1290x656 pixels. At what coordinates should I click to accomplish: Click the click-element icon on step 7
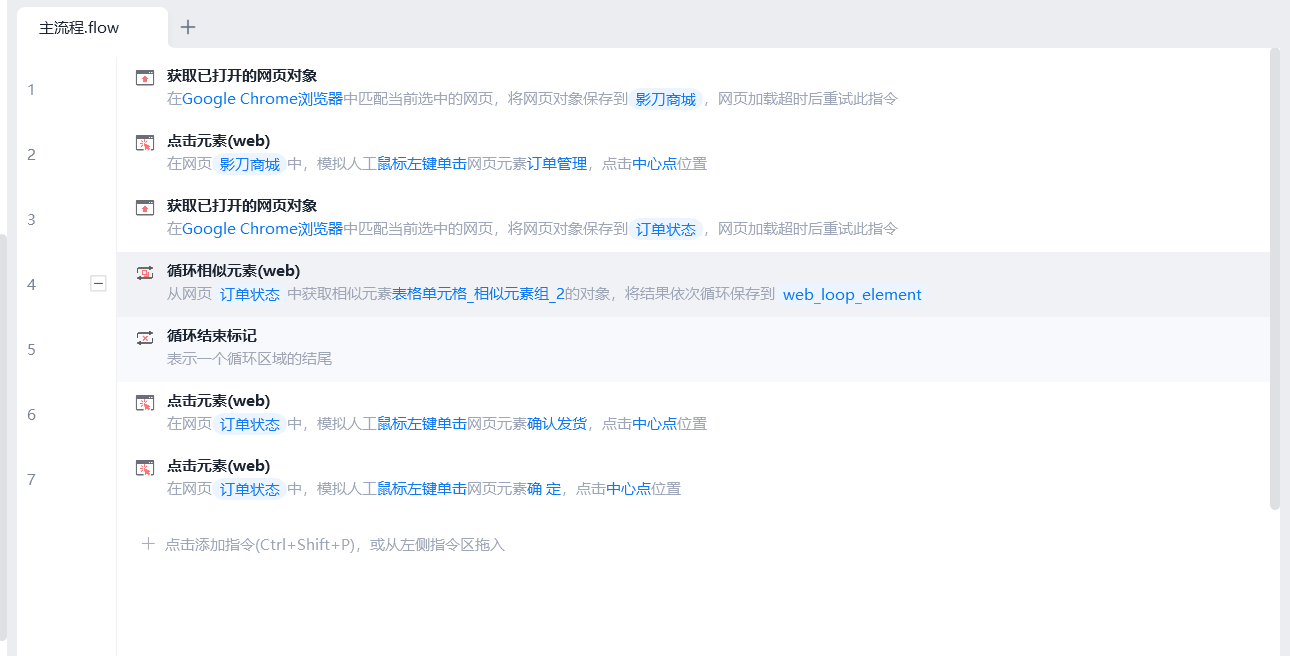pos(145,467)
